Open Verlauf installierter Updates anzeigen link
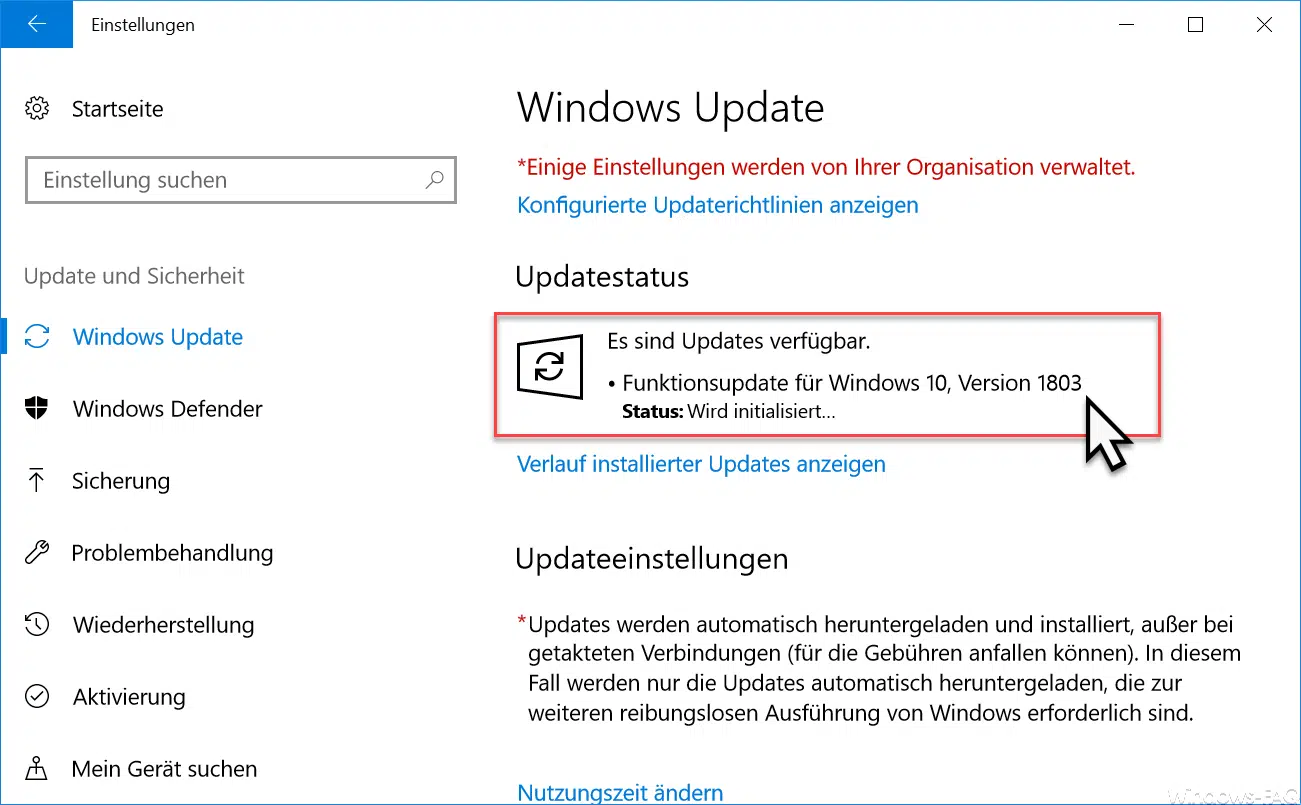Image resolution: width=1301 pixels, height=805 pixels. [701, 464]
